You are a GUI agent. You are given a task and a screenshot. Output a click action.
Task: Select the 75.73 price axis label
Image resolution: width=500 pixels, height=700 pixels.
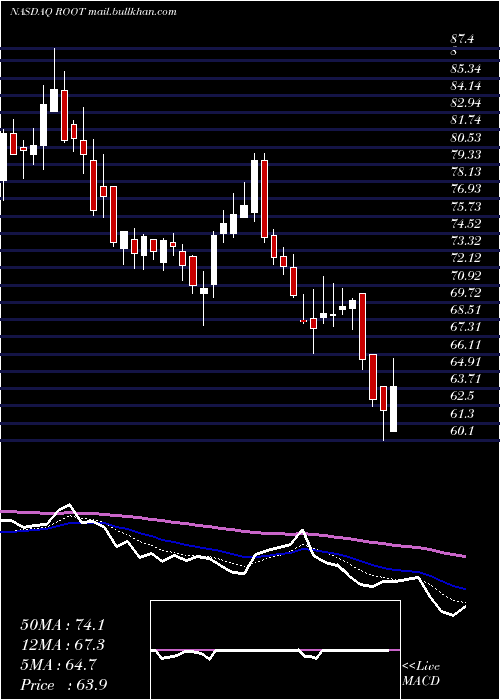(x=466, y=207)
